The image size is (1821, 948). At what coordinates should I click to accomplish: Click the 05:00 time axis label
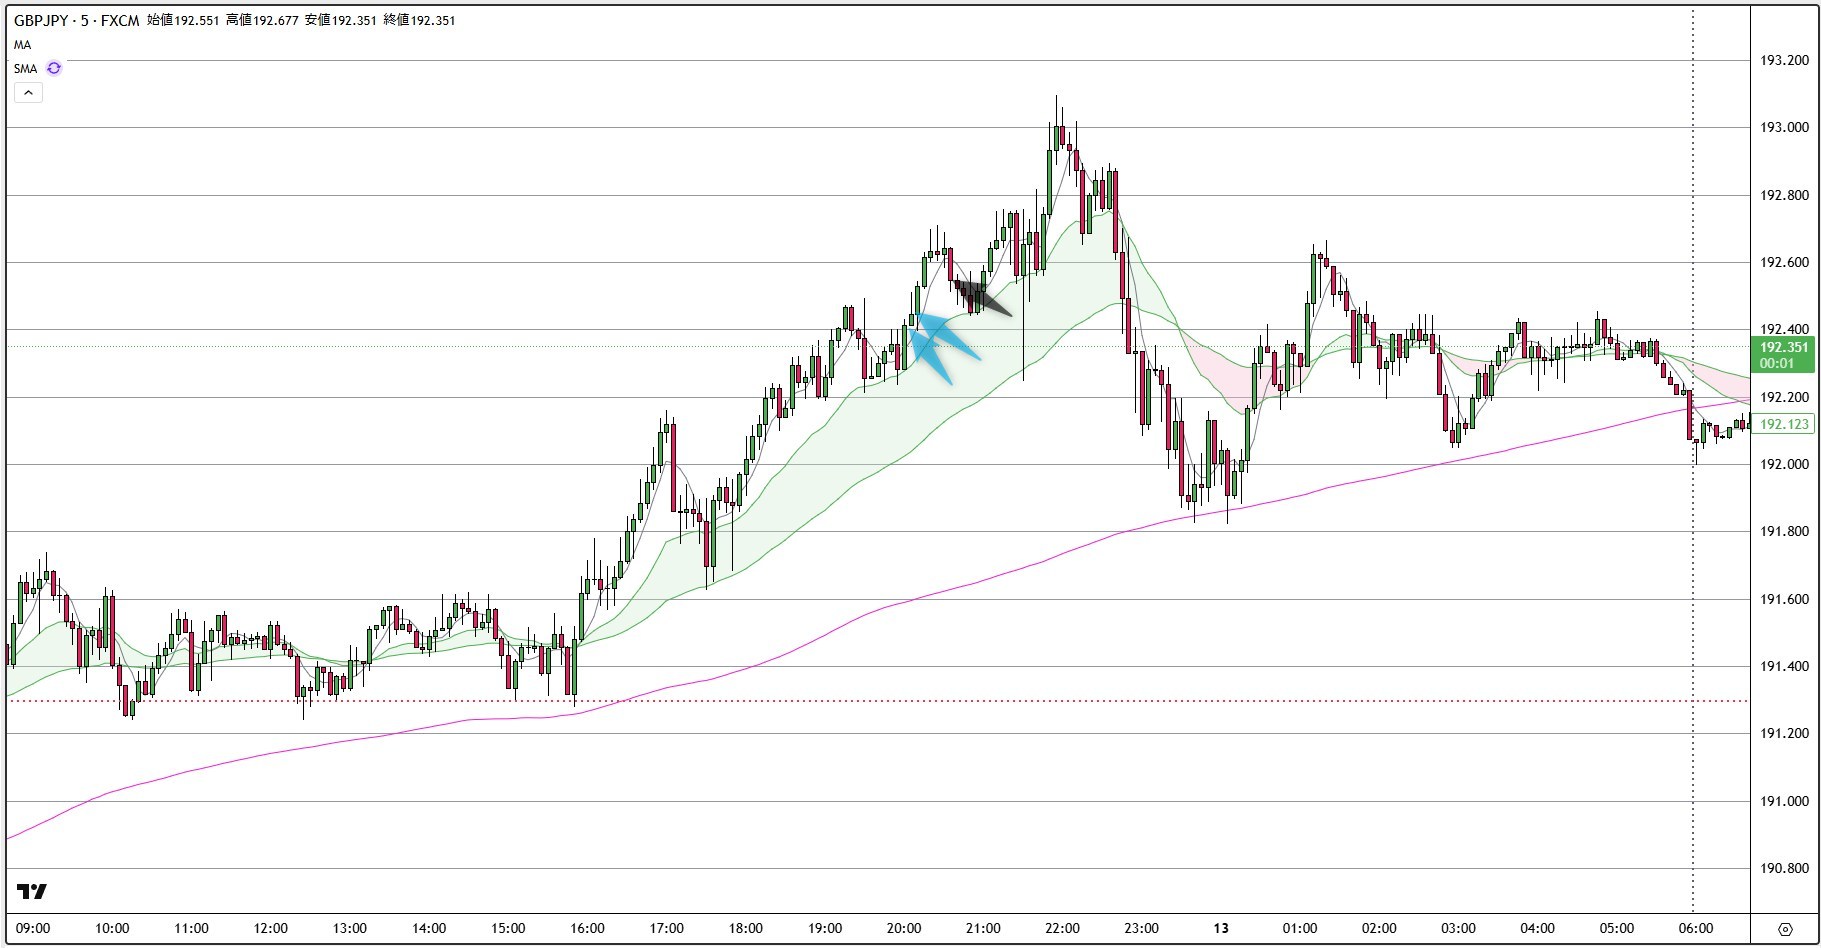coord(1616,928)
